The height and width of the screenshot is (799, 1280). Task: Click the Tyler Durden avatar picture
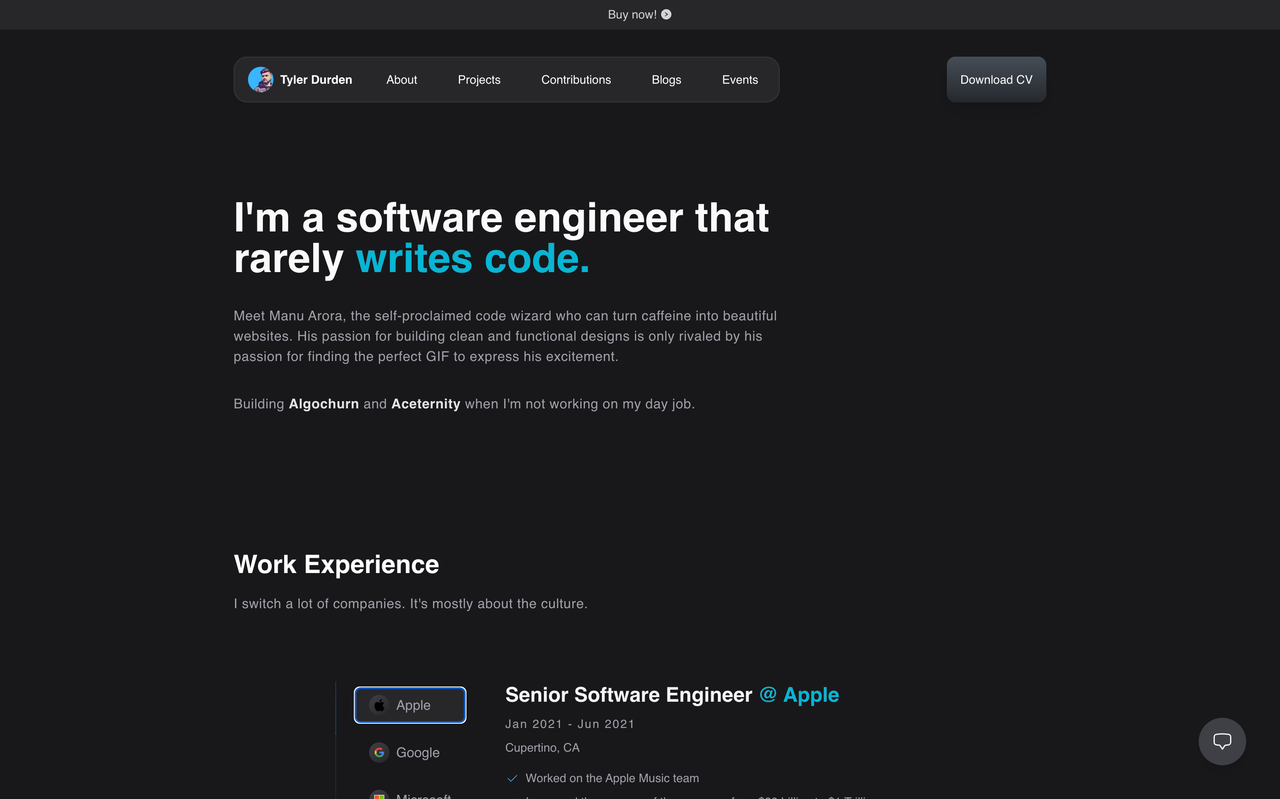(x=261, y=80)
